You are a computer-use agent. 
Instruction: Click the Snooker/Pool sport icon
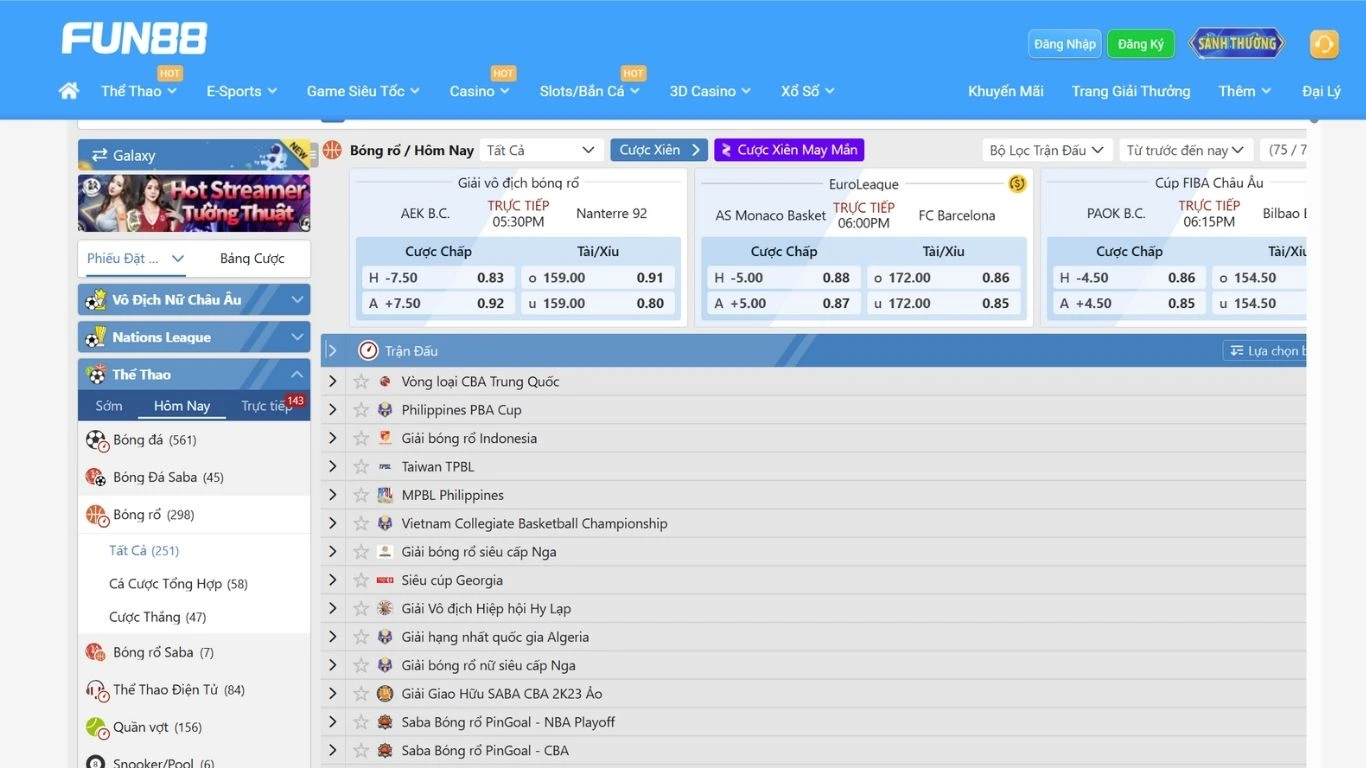96,761
